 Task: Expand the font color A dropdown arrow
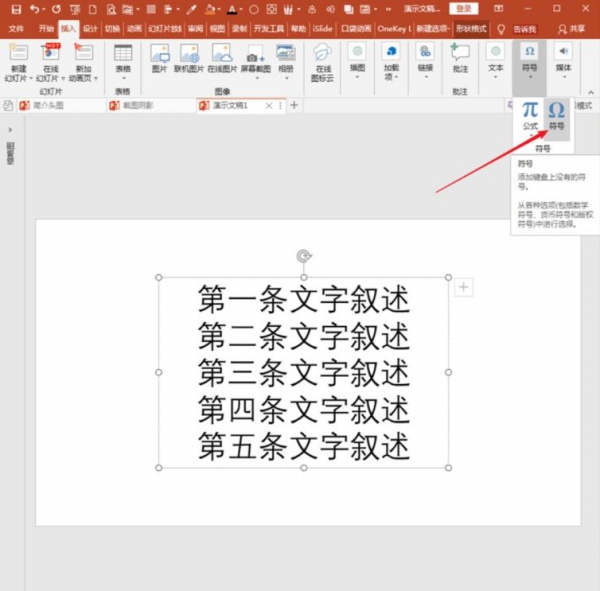click(241, 9)
